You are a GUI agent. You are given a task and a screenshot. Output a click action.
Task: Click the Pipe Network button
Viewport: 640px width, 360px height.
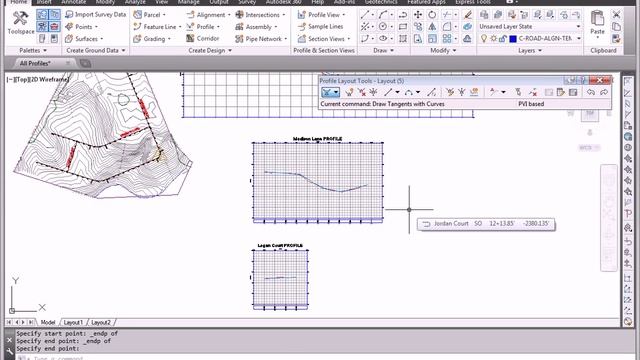point(261,39)
